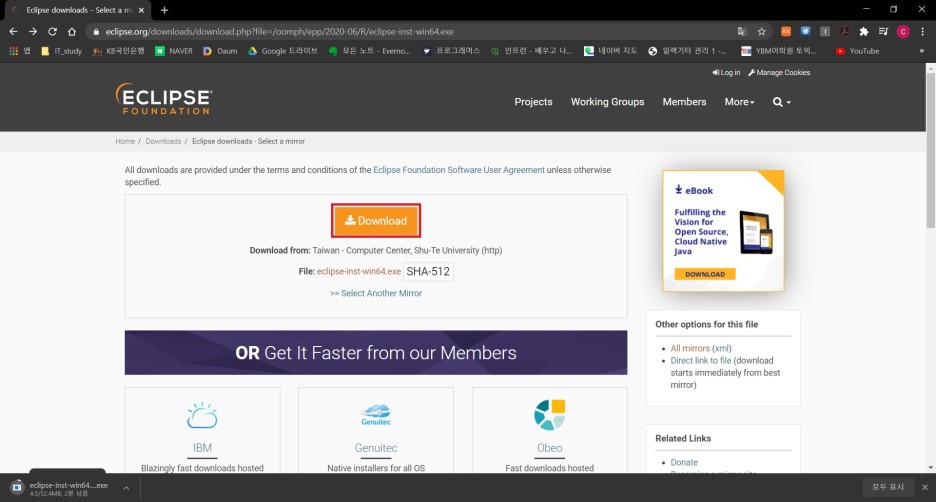Open the orange extension icon
The width and height of the screenshot is (936, 502).
(786, 32)
